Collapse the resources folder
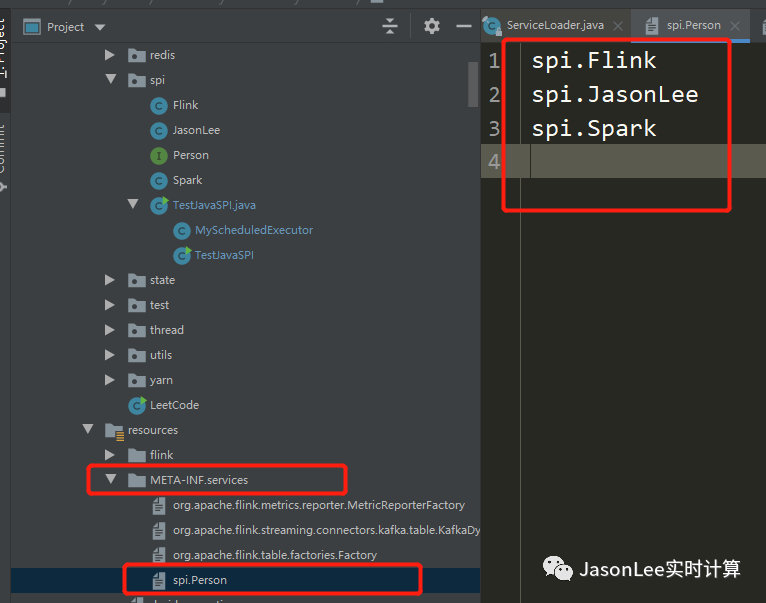This screenshot has width=766, height=603. pyautogui.click(x=88, y=429)
